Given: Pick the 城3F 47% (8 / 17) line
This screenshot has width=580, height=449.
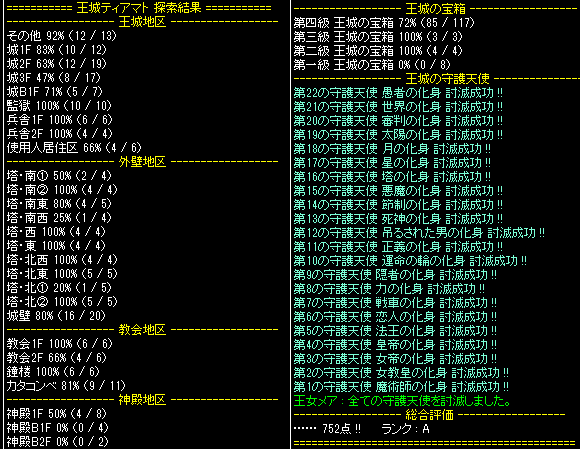Looking at the screenshot, I should point(54,78).
